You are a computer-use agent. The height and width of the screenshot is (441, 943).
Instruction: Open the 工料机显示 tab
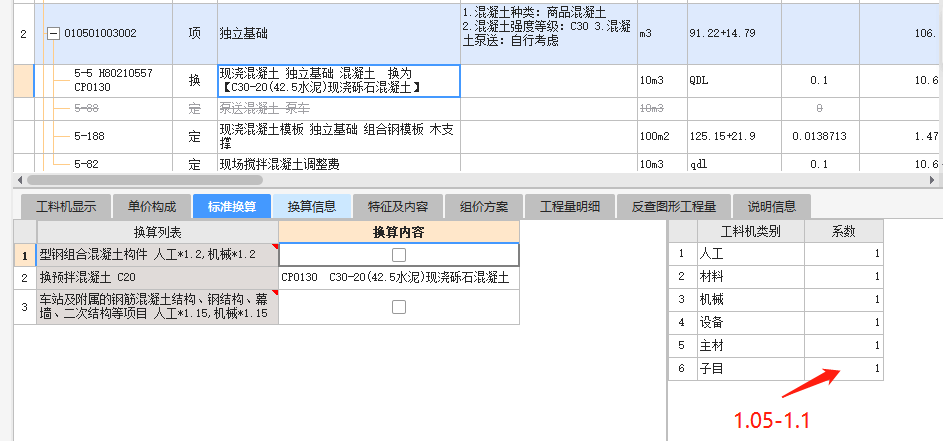point(66,207)
